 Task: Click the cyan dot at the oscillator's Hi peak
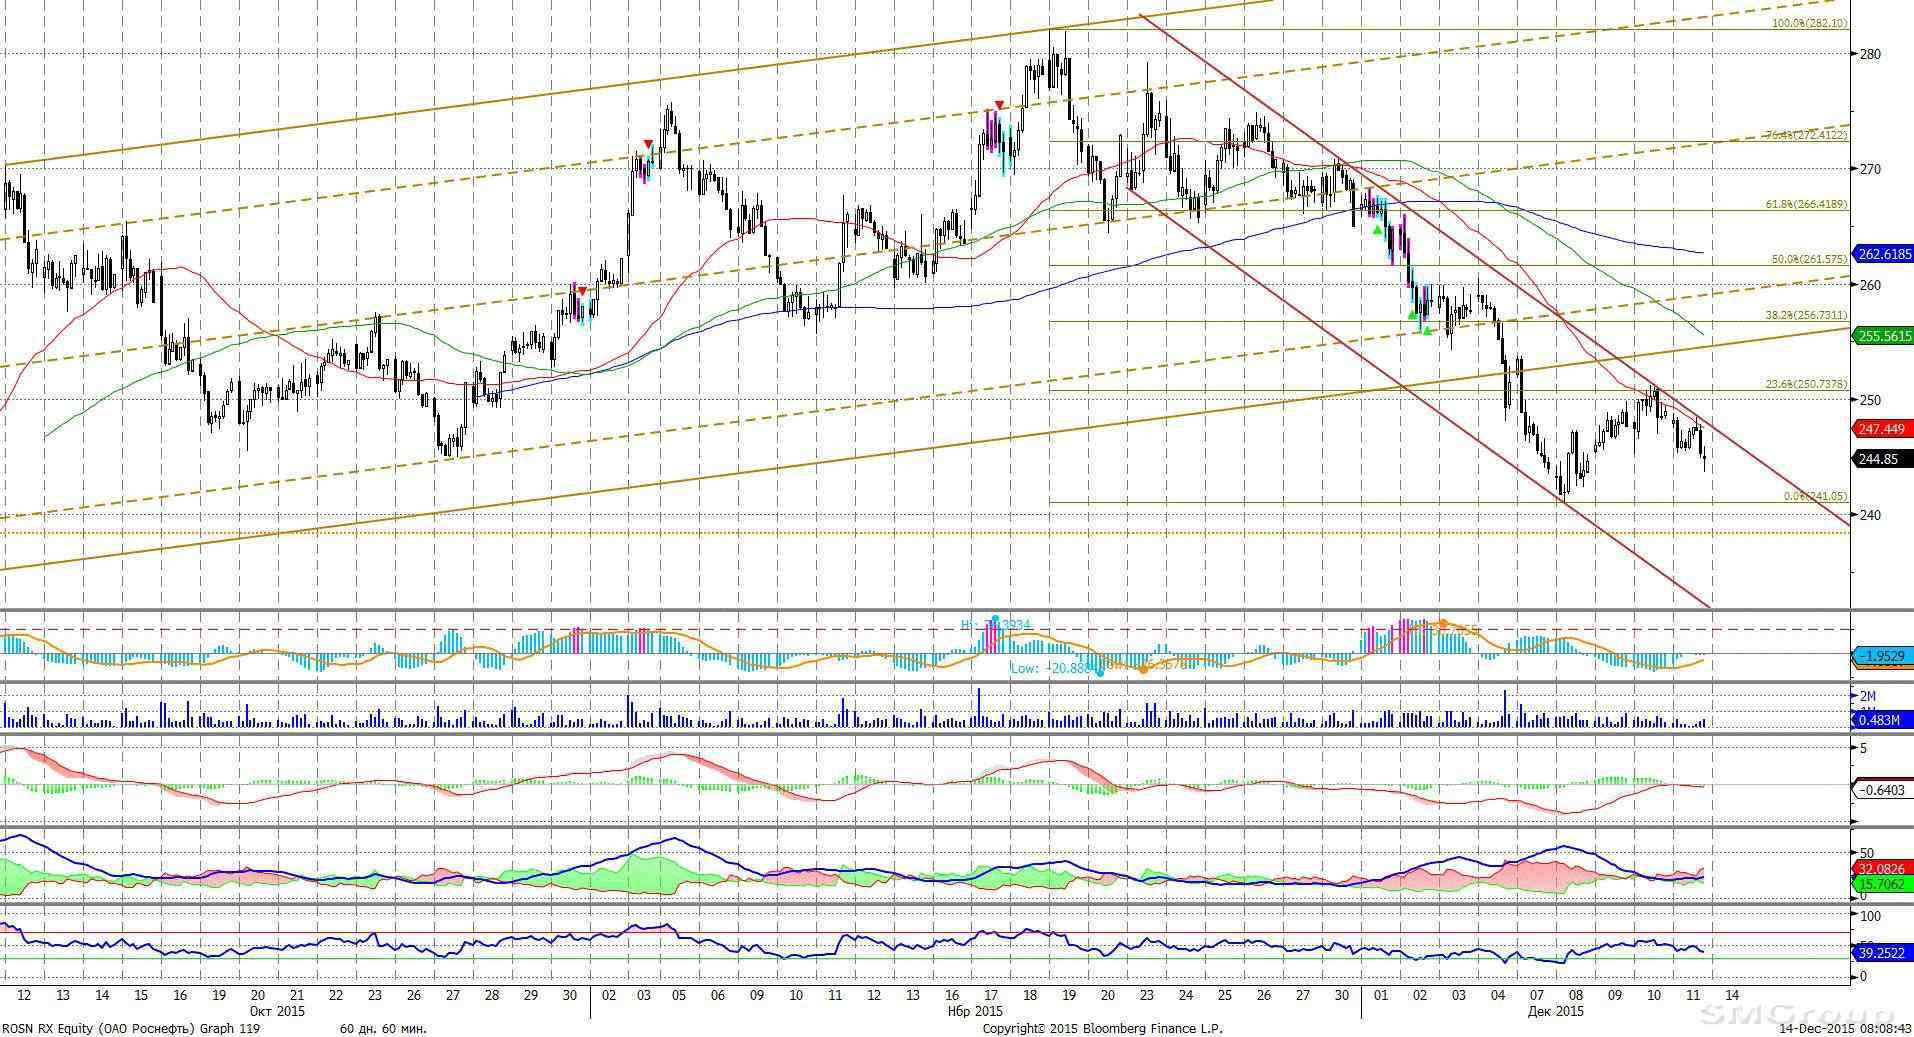click(x=995, y=620)
